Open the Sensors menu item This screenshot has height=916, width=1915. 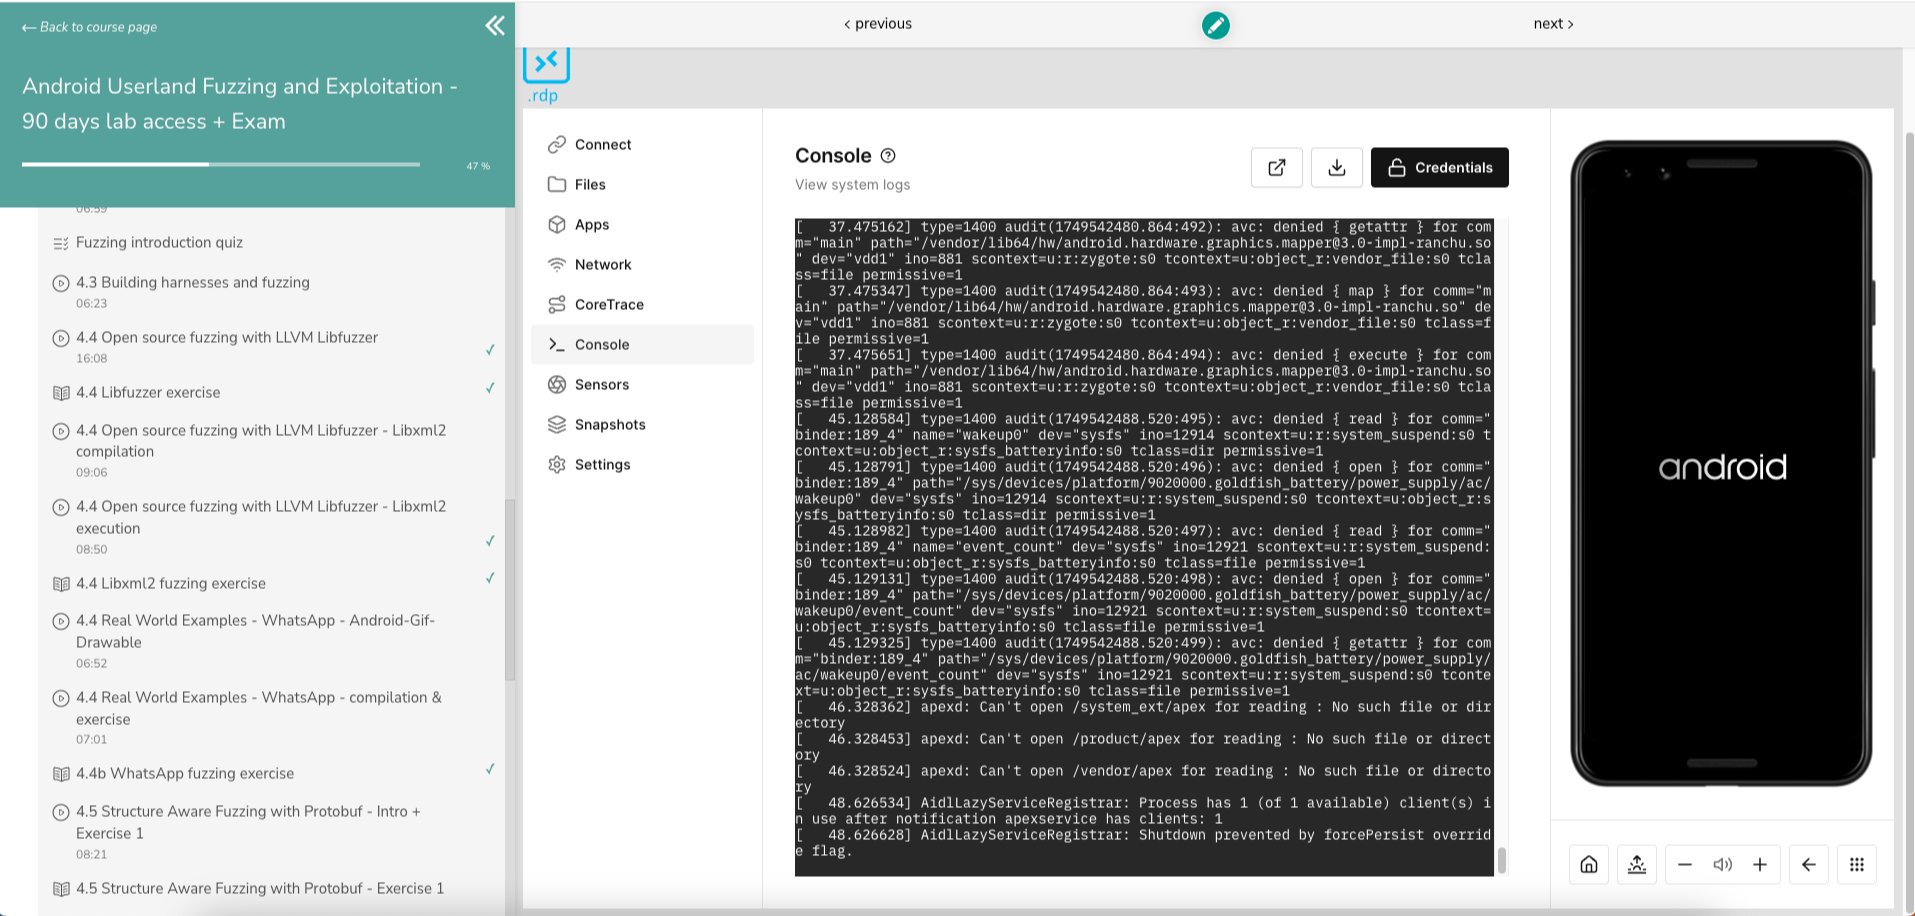coord(642,385)
